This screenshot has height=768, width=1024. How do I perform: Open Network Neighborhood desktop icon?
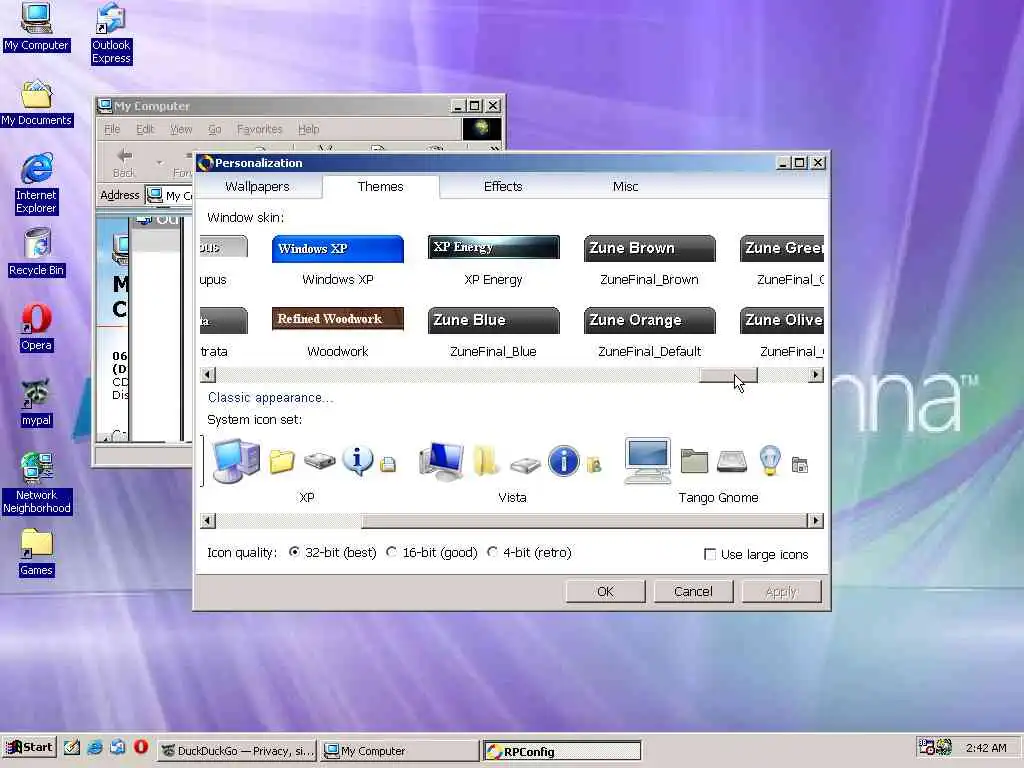[x=37, y=483]
